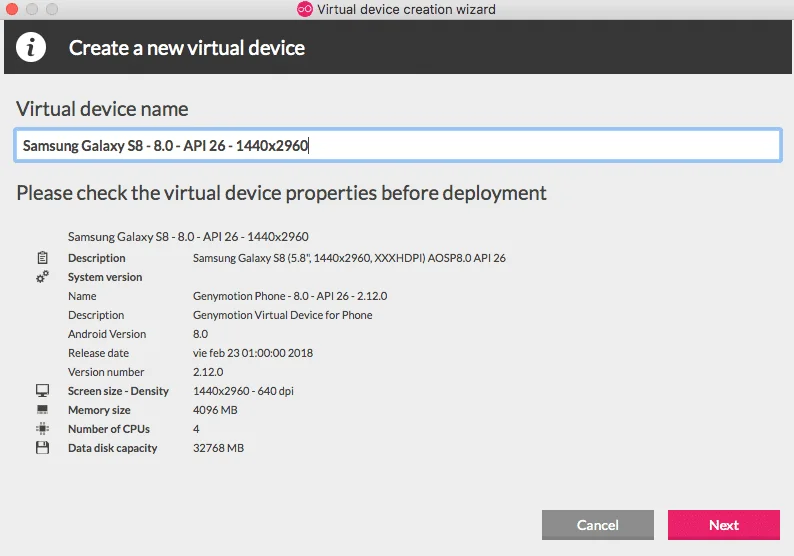Click the clipboard icon beside Description
Image resolution: width=794 pixels, height=556 pixels.
43,258
